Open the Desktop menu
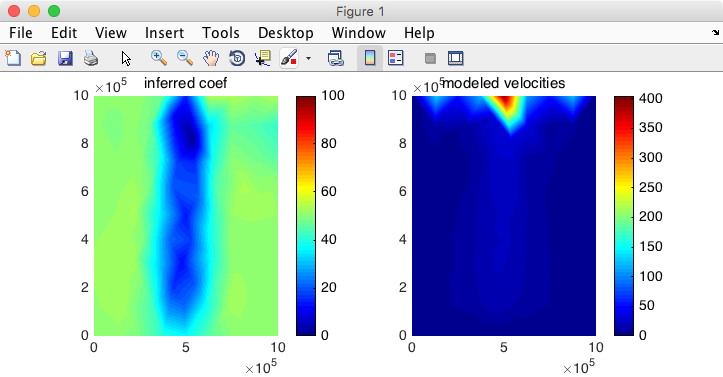This screenshot has height=377, width=723. [285, 33]
